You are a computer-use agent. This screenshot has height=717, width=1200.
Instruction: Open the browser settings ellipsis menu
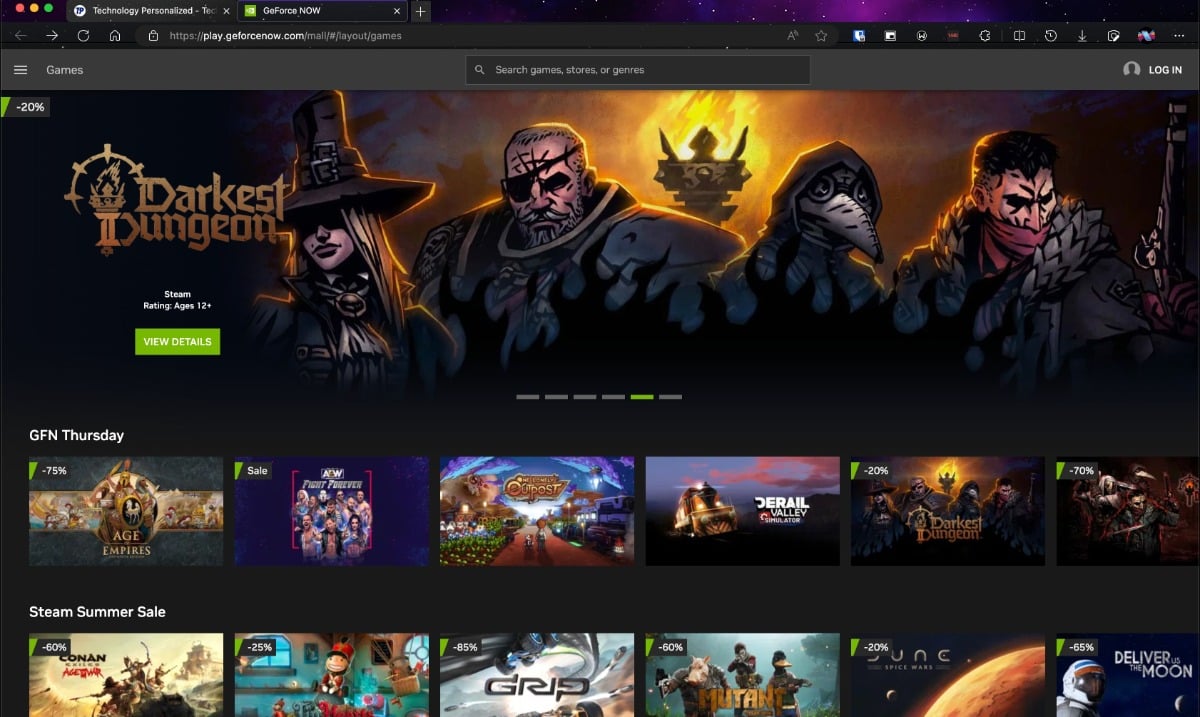coord(1178,35)
